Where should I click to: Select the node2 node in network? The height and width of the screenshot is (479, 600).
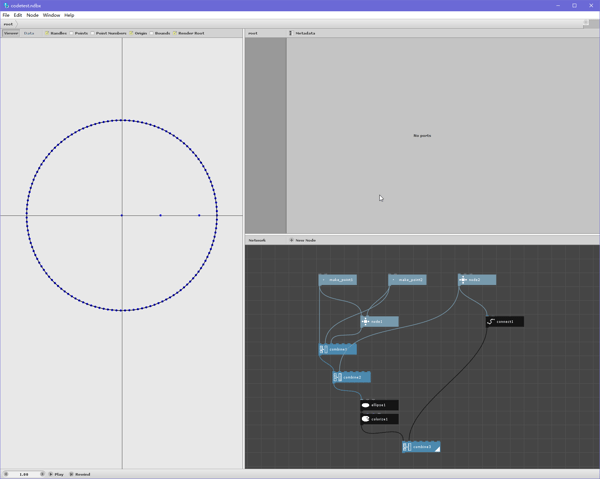[x=477, y=280]
